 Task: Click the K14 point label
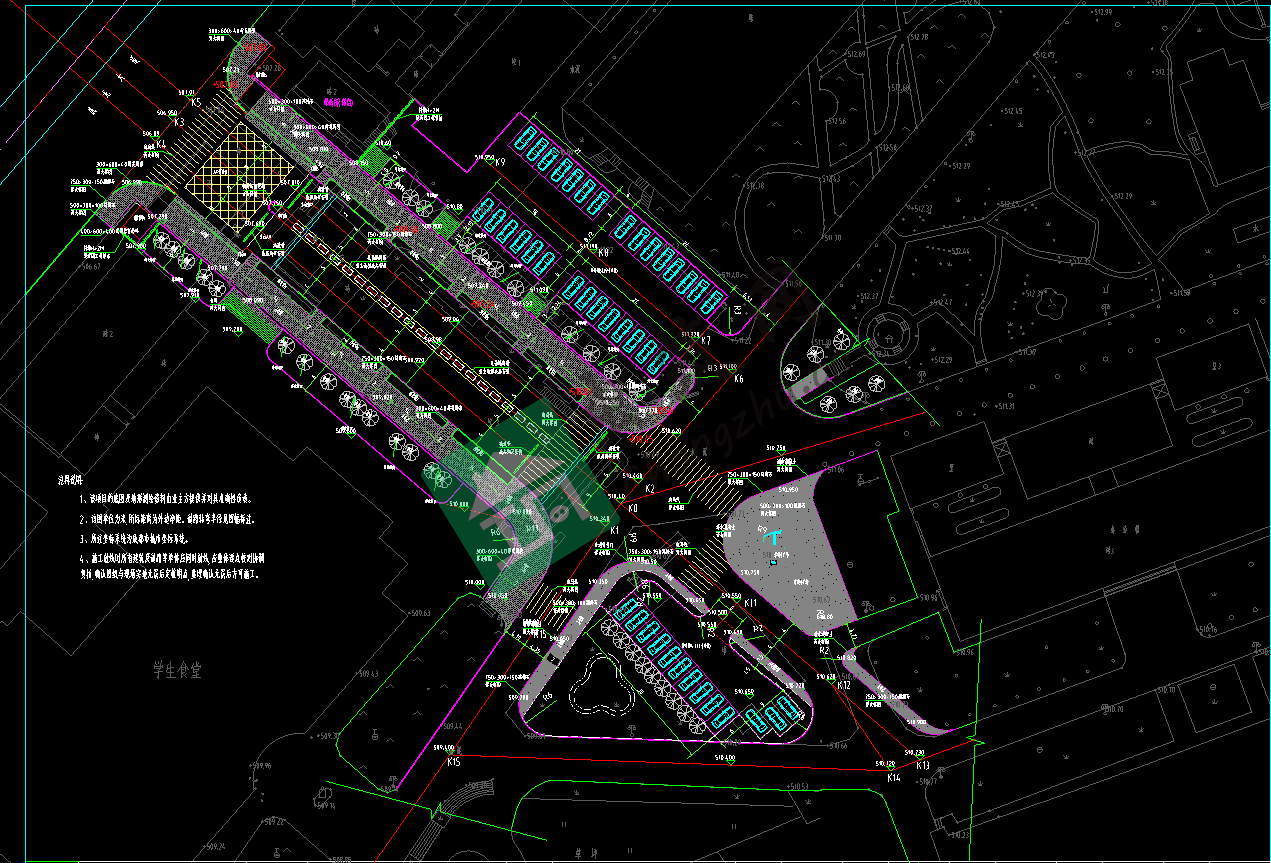(894, 777)
